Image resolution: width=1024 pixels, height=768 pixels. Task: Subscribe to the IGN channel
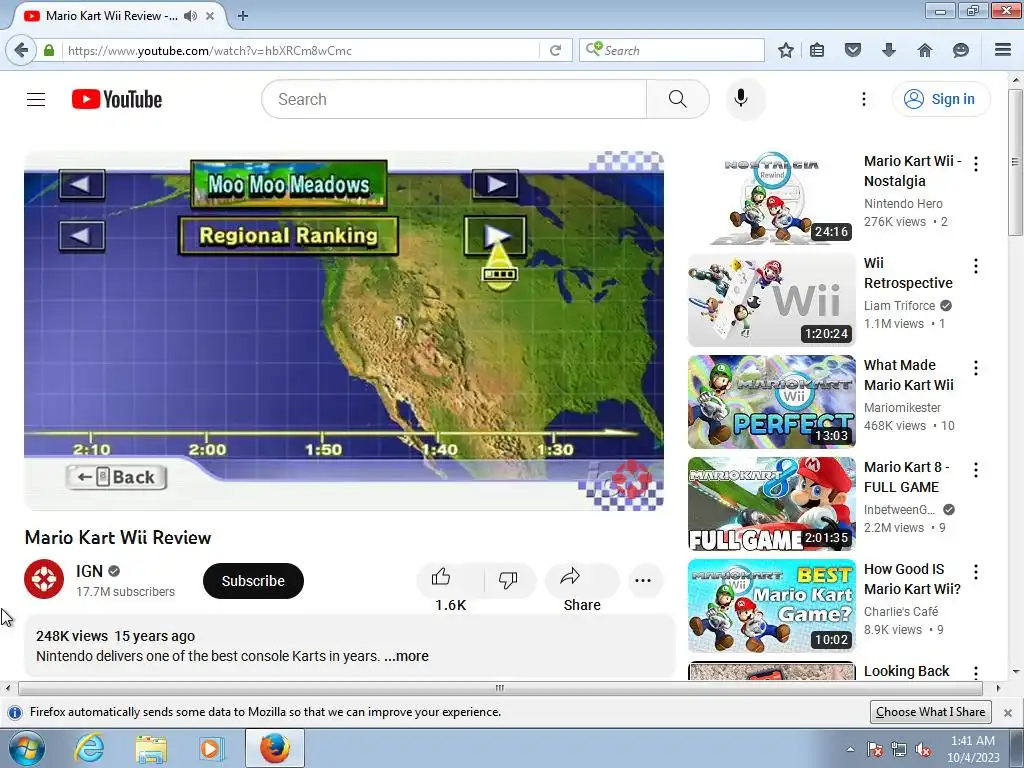[x=253, y=581]
